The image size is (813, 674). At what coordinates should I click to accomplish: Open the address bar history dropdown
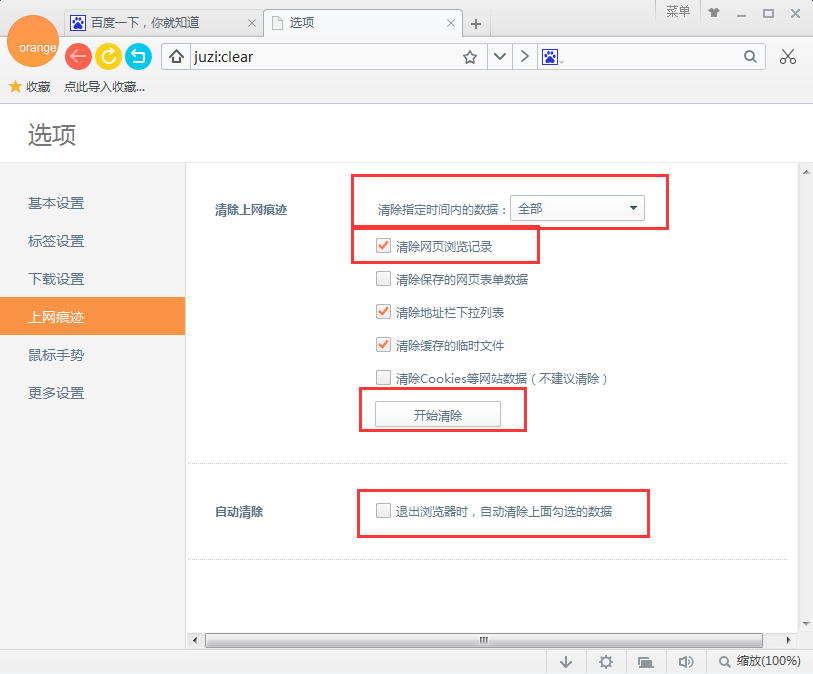pos(499,57)
